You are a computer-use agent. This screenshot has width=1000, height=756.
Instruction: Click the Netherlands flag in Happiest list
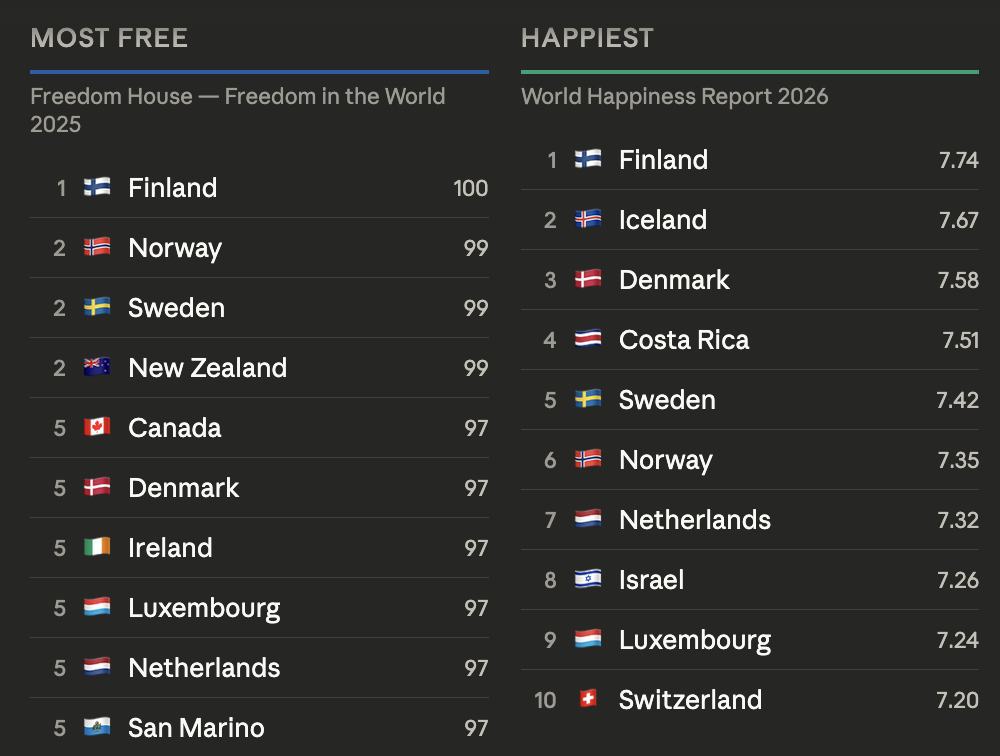click(x=588, y=519)
